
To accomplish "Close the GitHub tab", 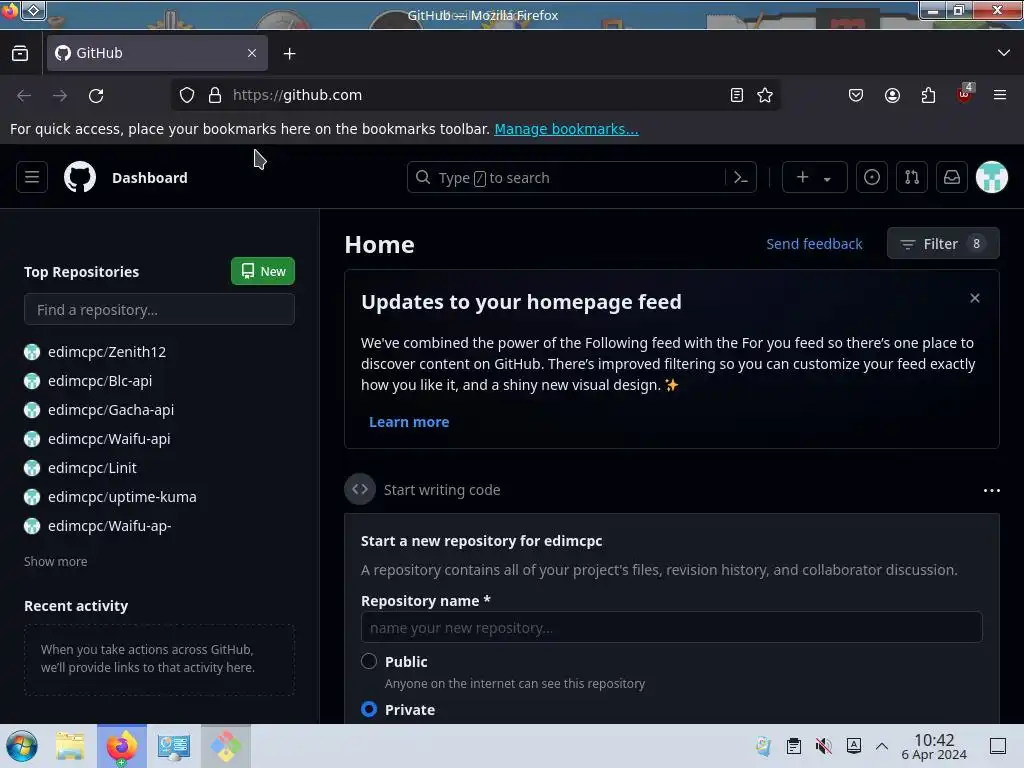I will pos(252,53).
